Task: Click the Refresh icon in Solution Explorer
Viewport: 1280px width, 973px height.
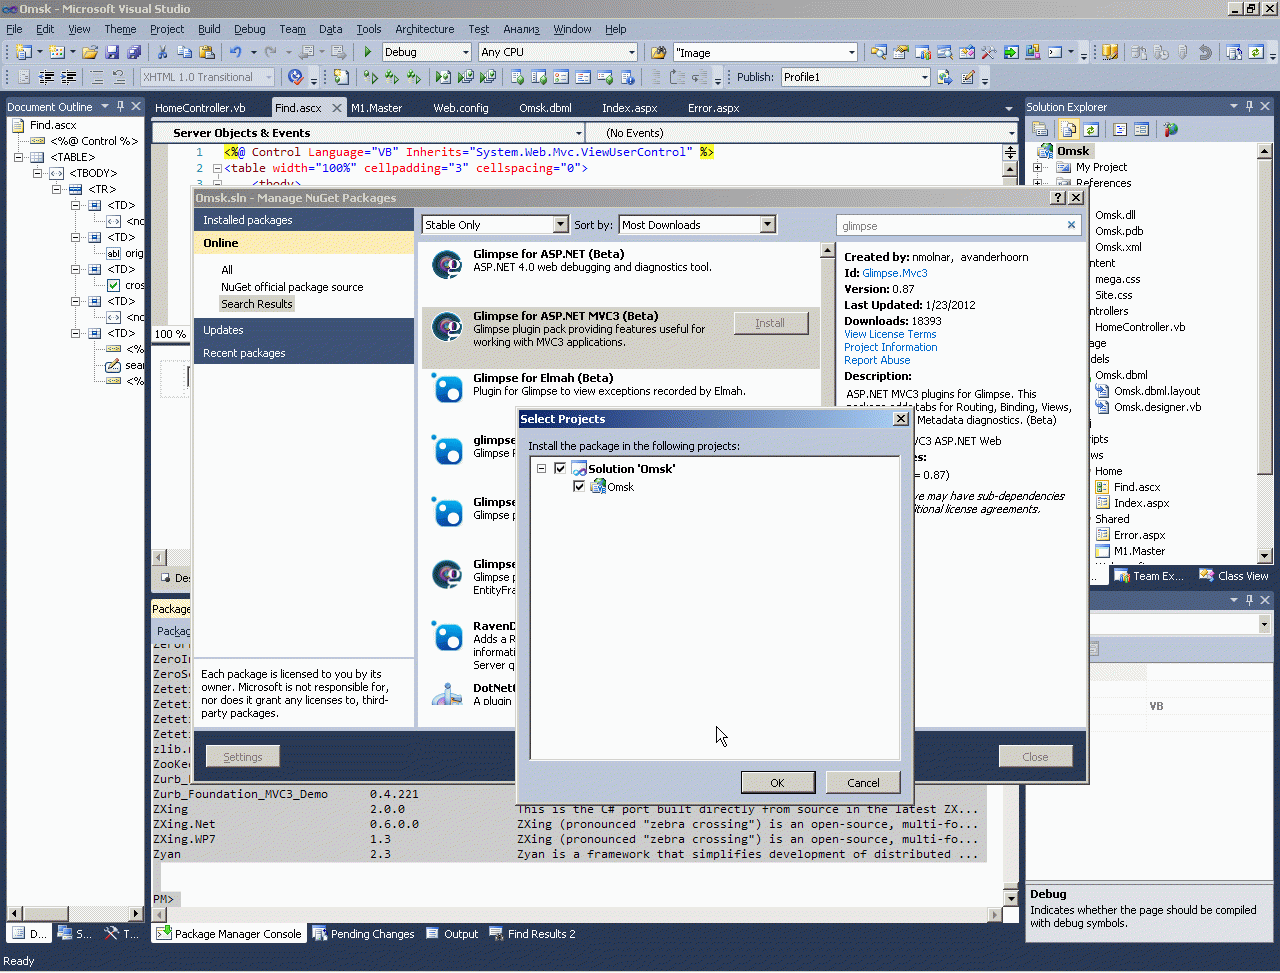Action: [x=1091, y=129]
